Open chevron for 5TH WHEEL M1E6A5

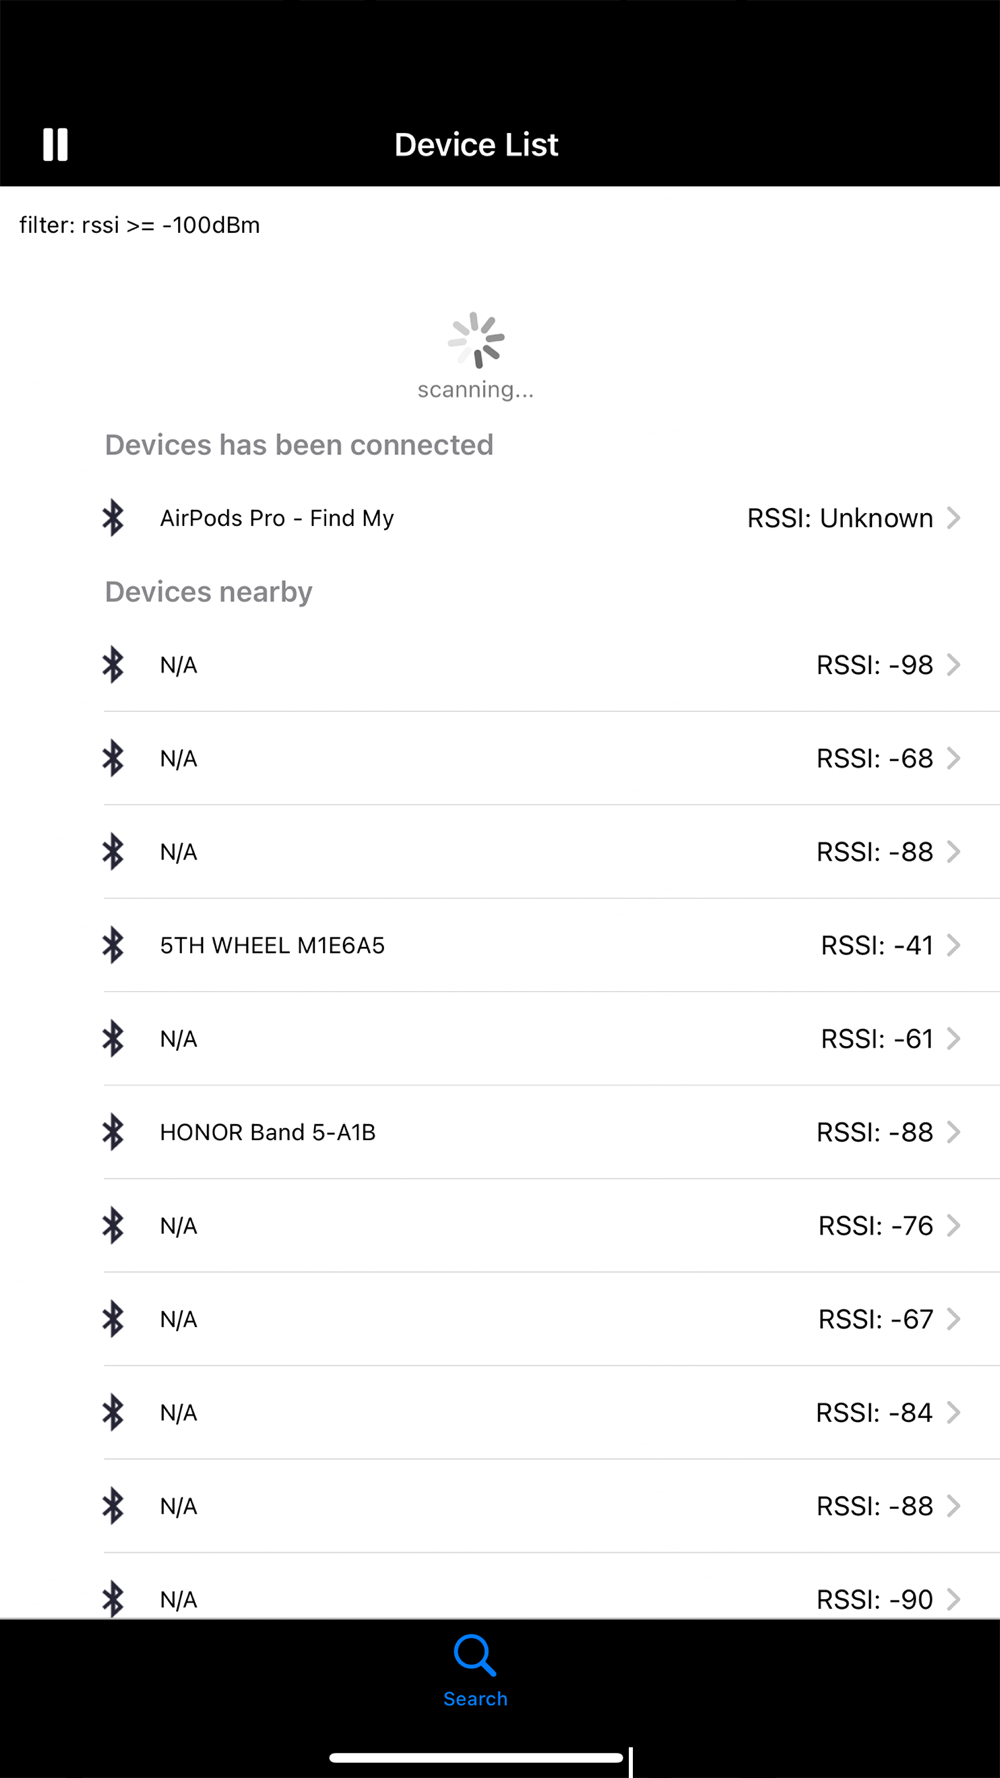tap(954, 945)
